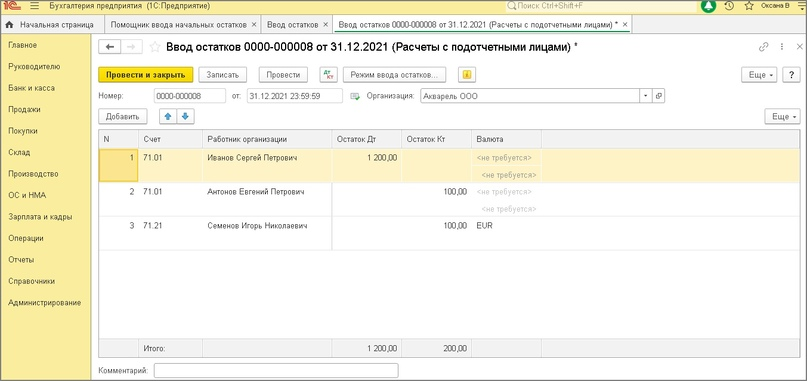Open Зарплата и кадры section

tap(40, 217)
